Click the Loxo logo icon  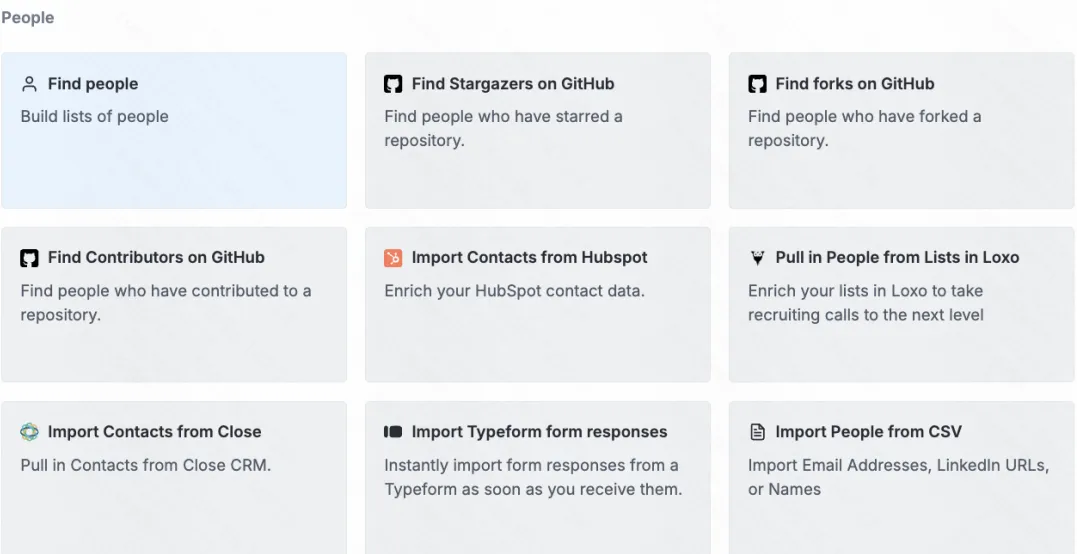(x=757, y=258)
